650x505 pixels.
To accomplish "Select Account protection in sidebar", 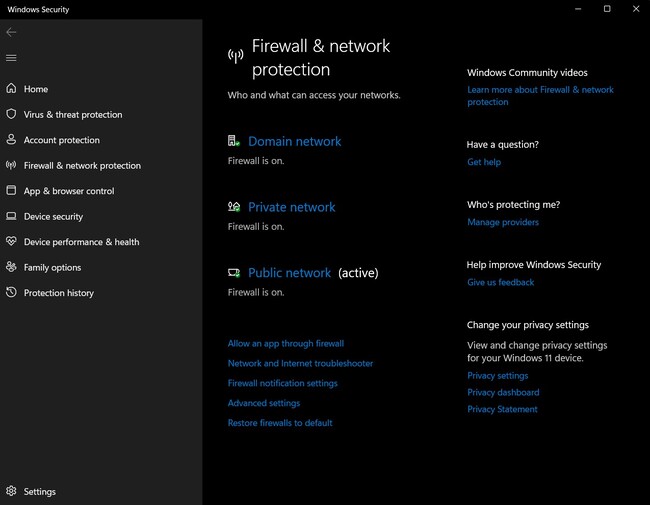I will tap(62, 140).
